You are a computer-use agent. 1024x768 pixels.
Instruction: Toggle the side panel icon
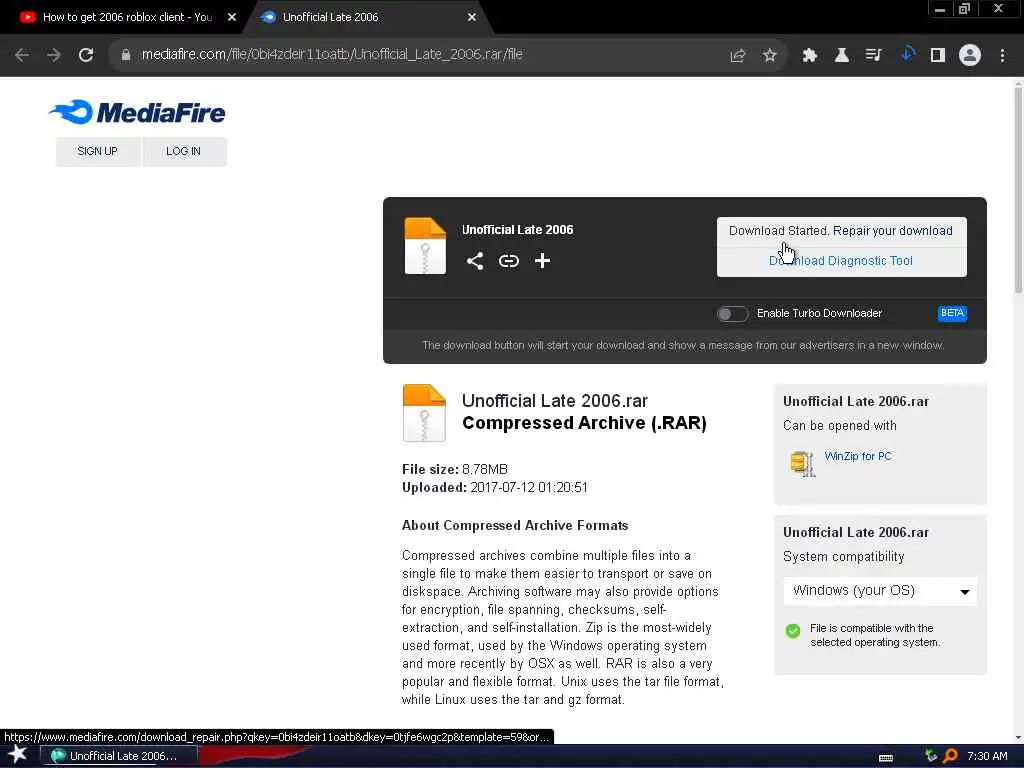point(938,56)
